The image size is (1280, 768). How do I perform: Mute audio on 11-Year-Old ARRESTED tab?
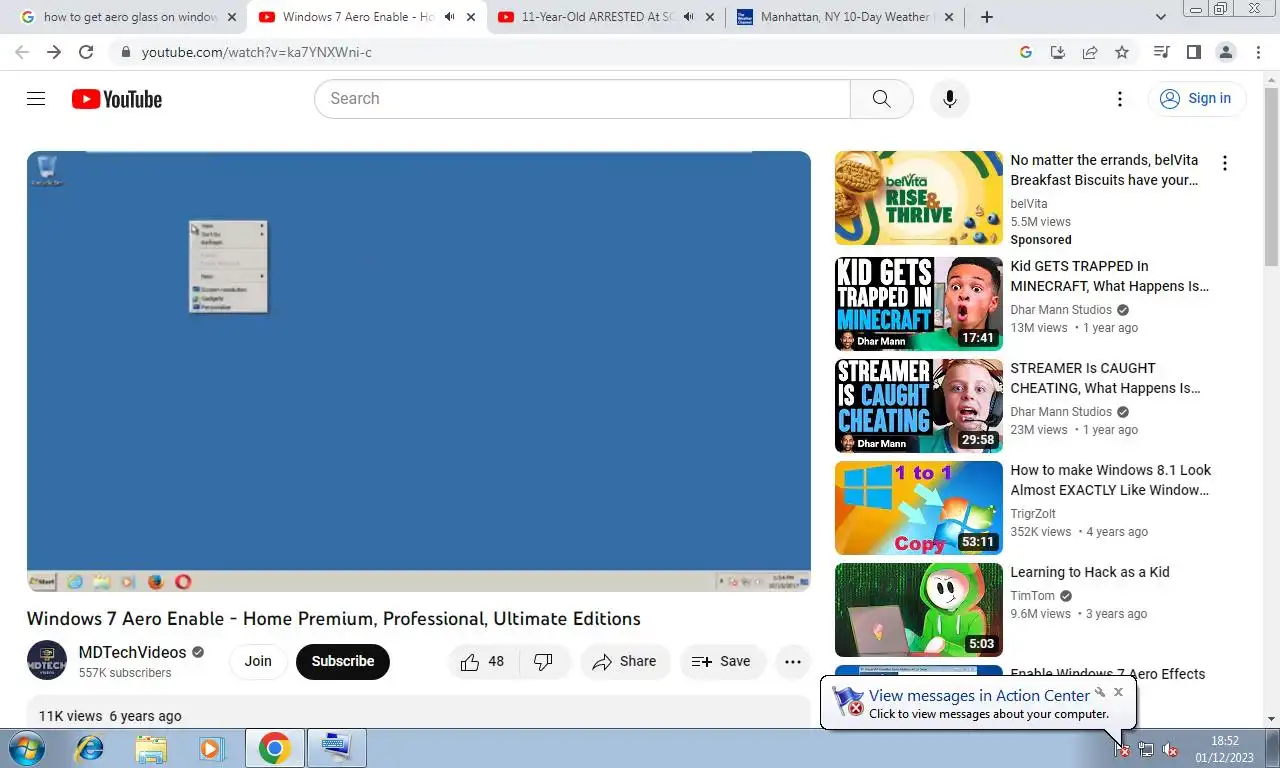(x=688, y=17)
